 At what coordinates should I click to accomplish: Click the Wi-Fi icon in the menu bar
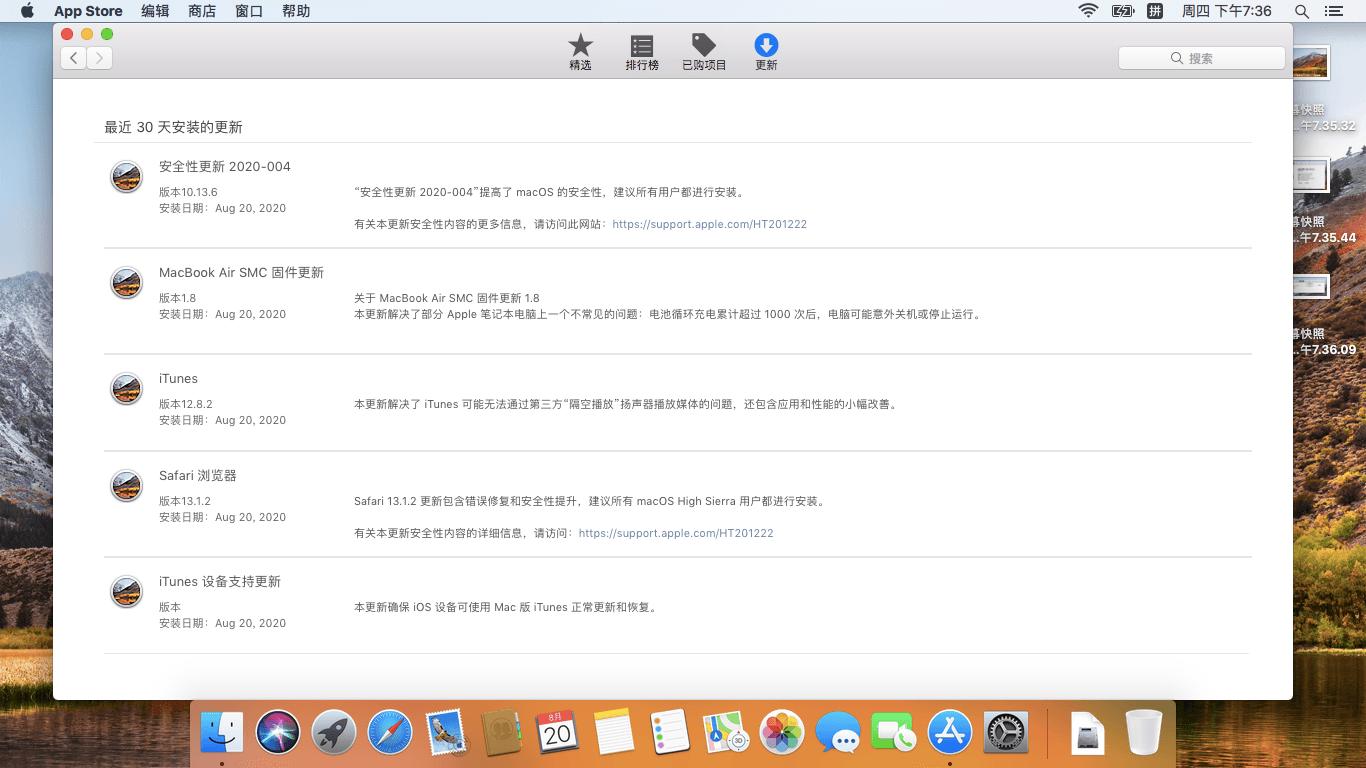[x=1087, y=11]
